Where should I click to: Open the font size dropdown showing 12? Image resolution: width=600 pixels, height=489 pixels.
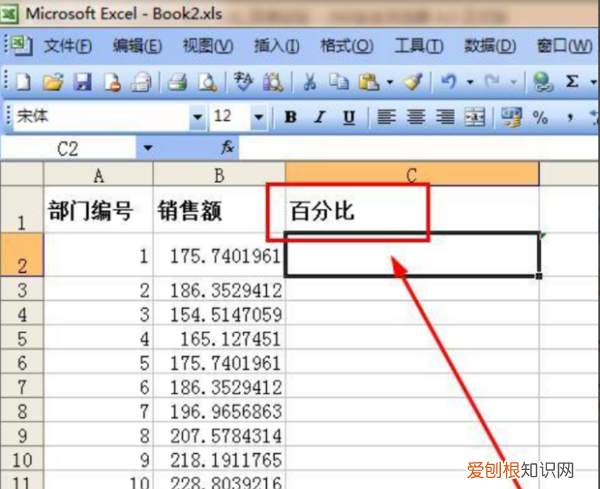click(x=259, y=117)
